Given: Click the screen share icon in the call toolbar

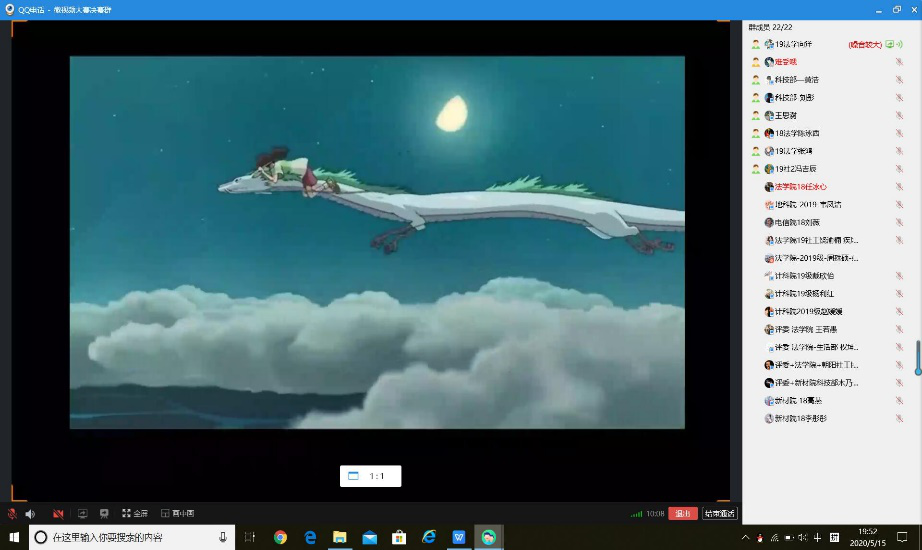Looking at the screenshot, I should click(x=82, y=514).
